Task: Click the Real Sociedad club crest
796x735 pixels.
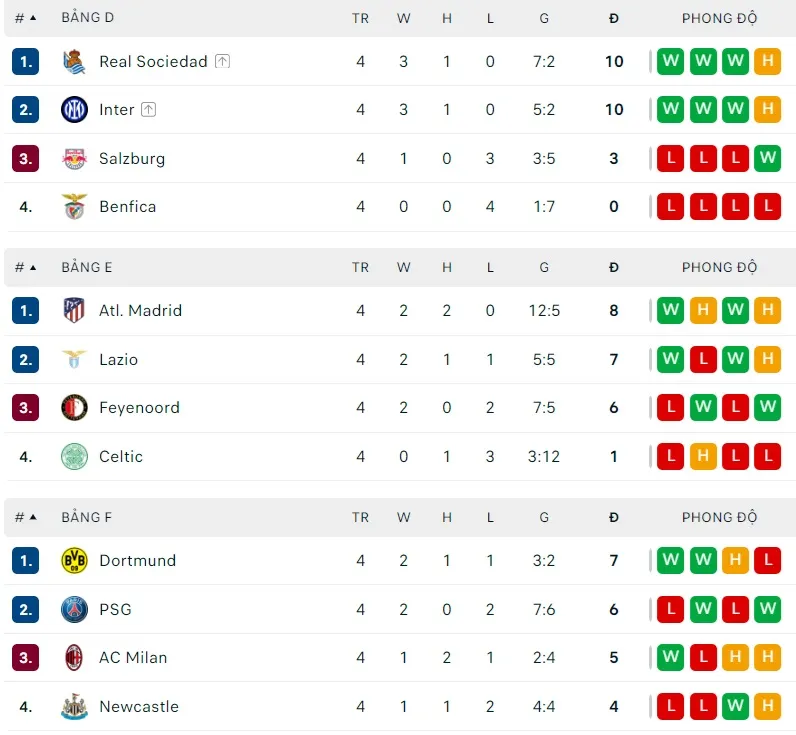Action: 75,62
